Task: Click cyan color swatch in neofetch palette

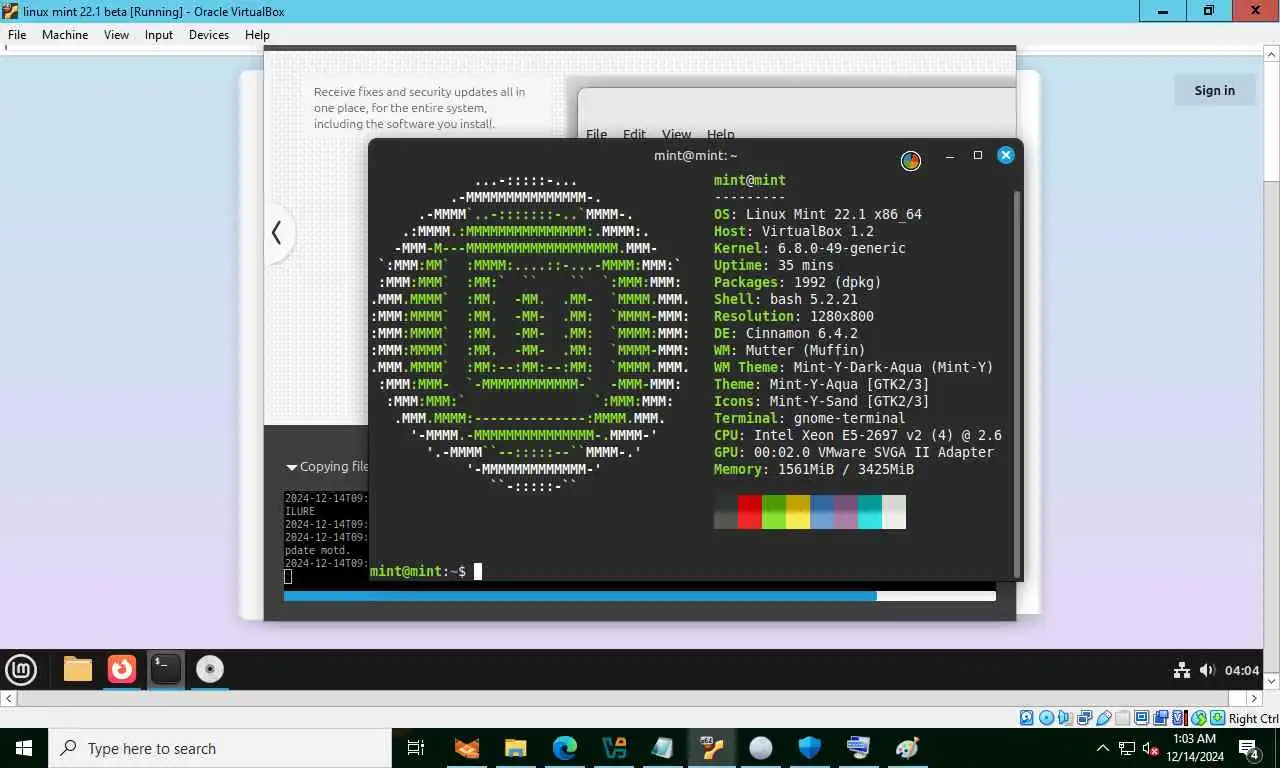Action: tap(870, 512)
